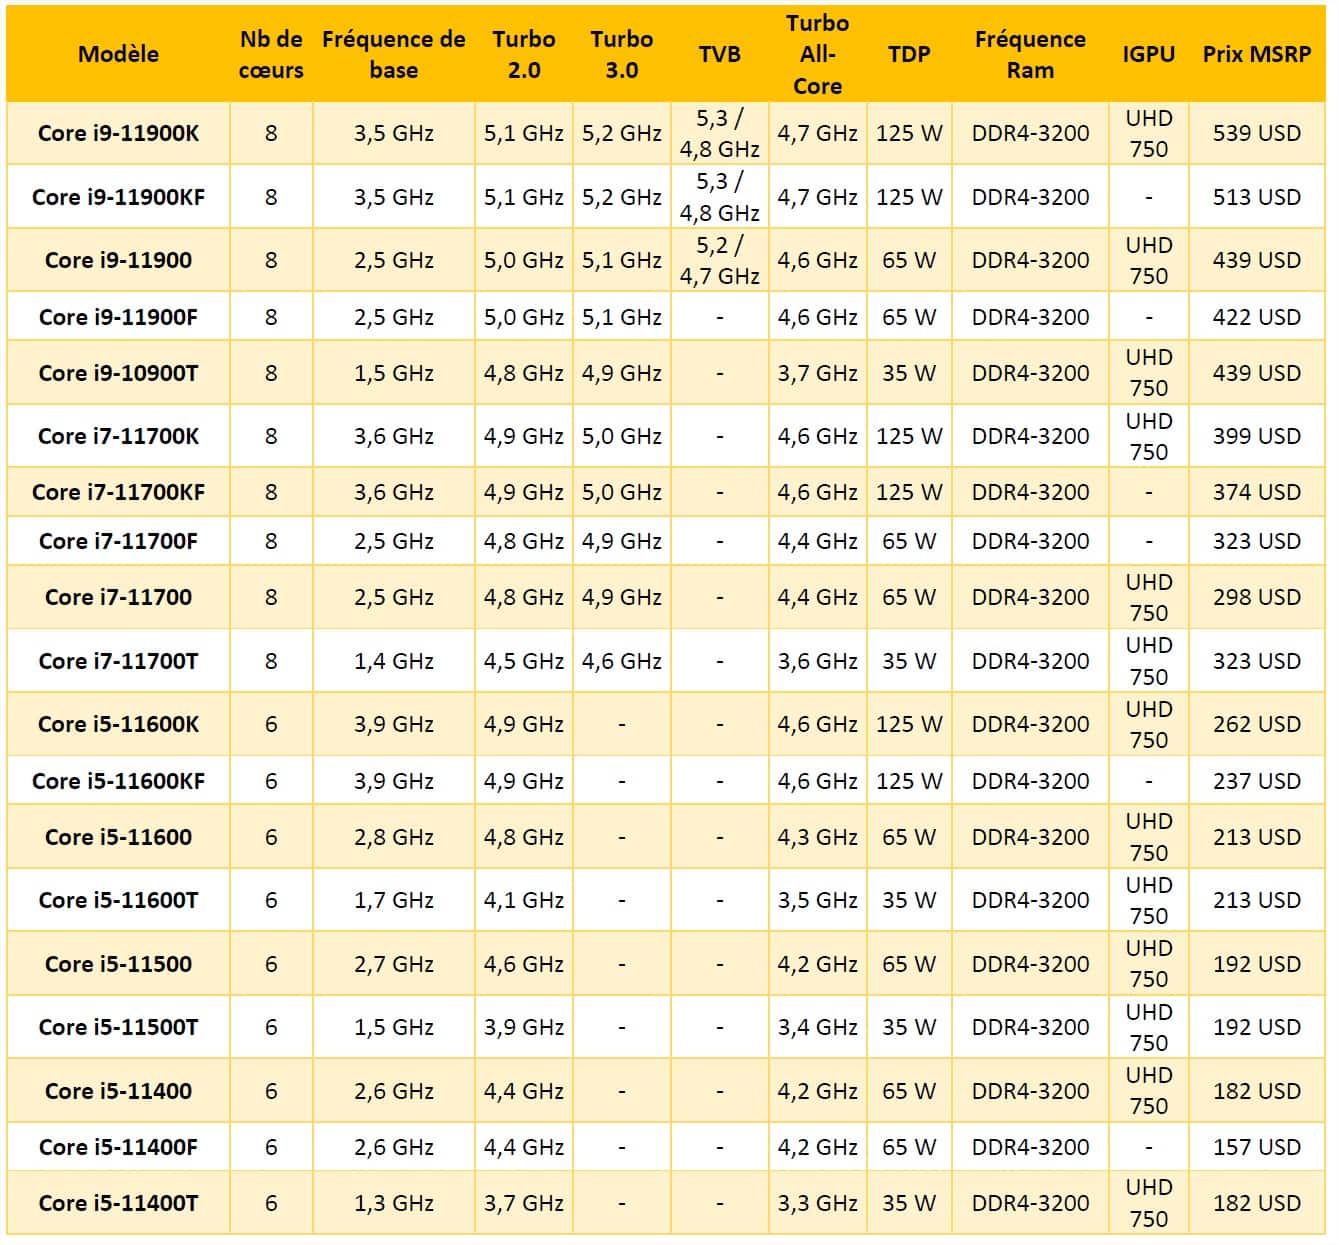Select the "237 USD" price cell
Screen dimensions: 1339x1245
(x=1257, y=781)
